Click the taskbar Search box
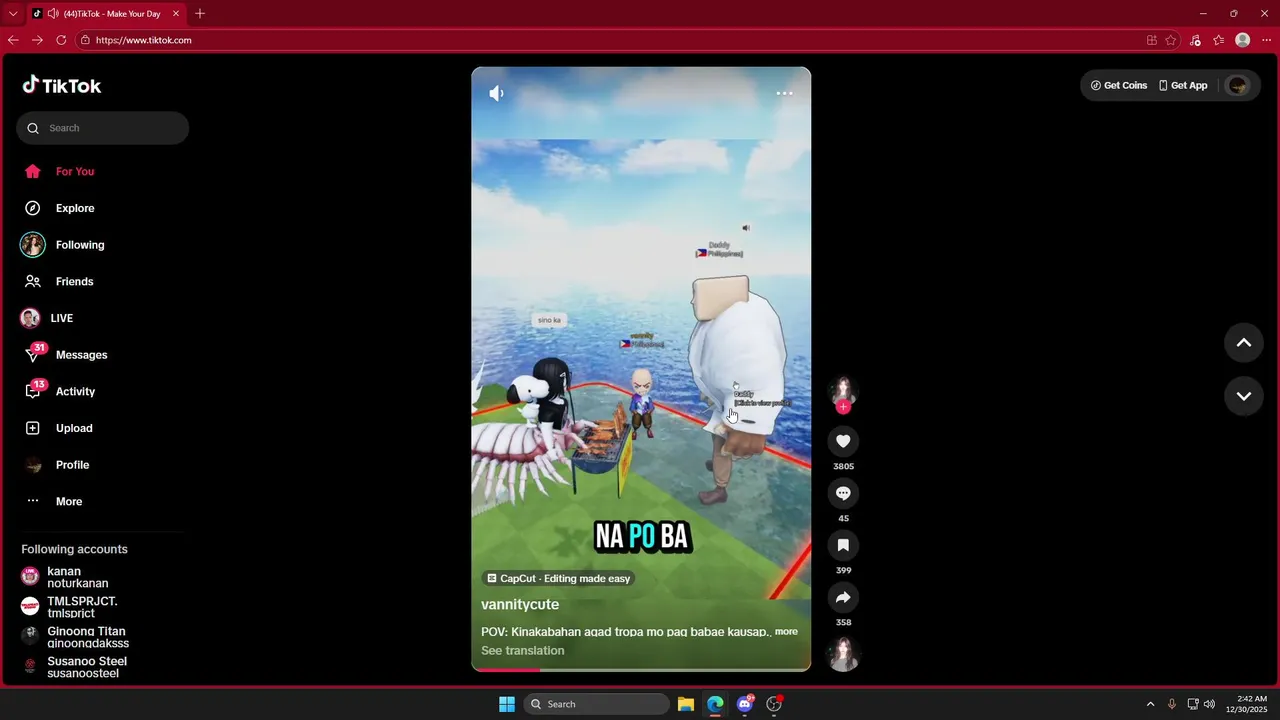The image size is (1280, 720). click(x=597, y=704)
